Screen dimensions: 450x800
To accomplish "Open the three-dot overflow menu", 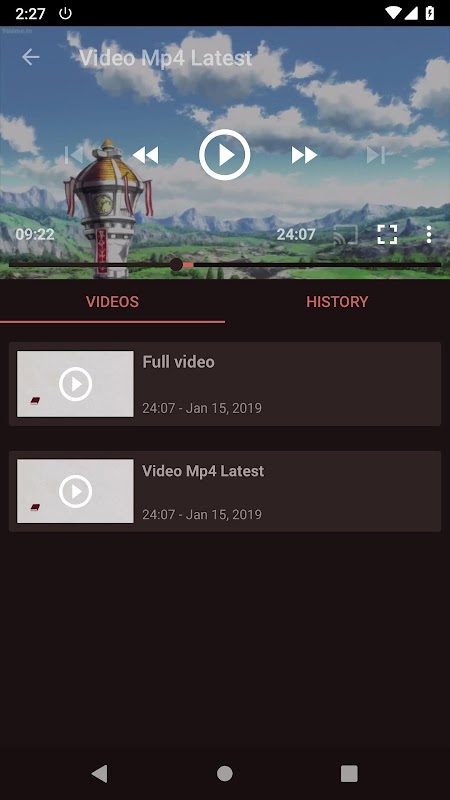I will pos(429,235).
